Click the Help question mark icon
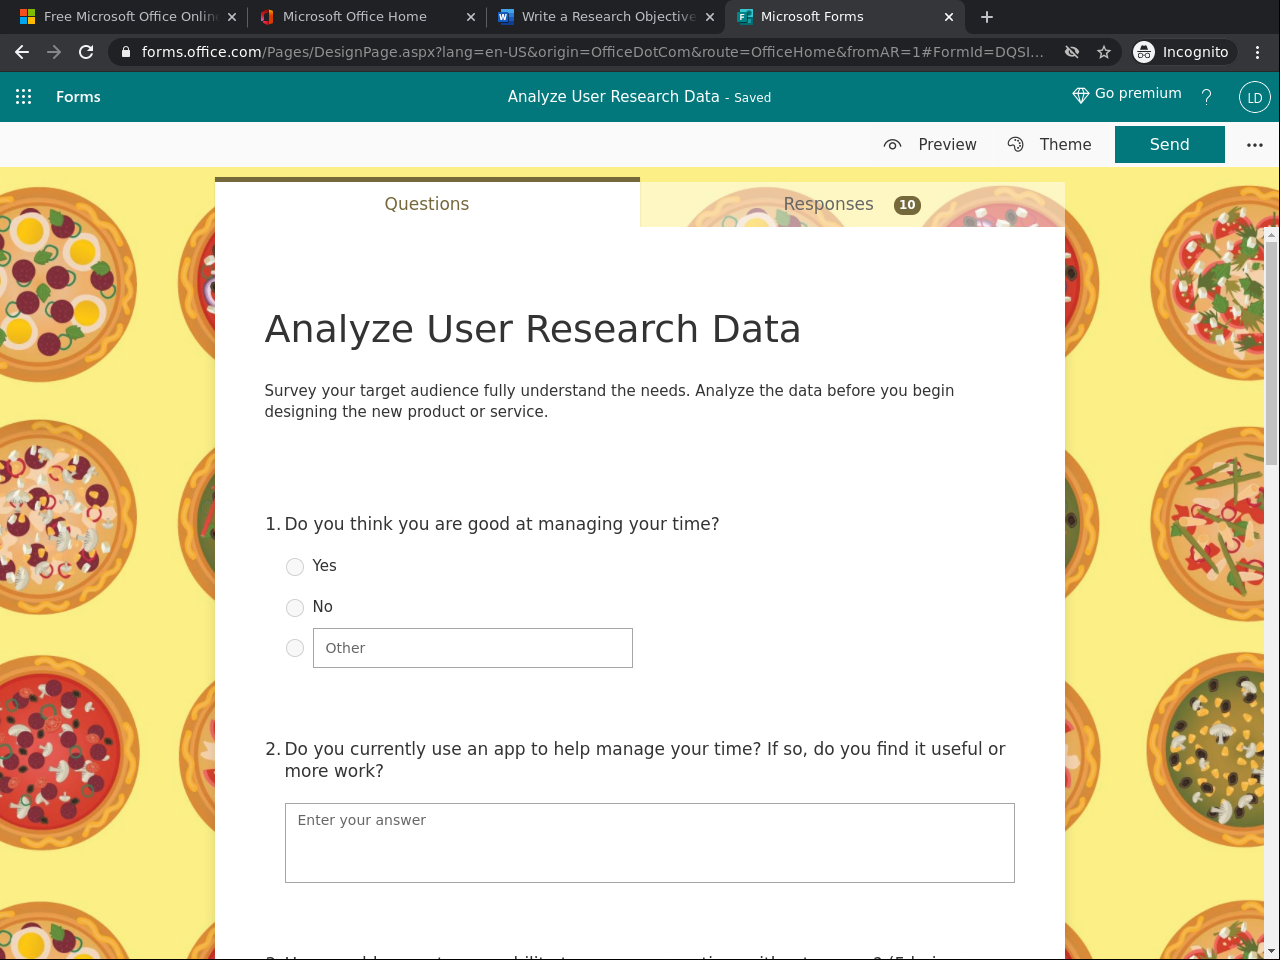Viewport: 1280px width, 960px height. [1207, 97]
